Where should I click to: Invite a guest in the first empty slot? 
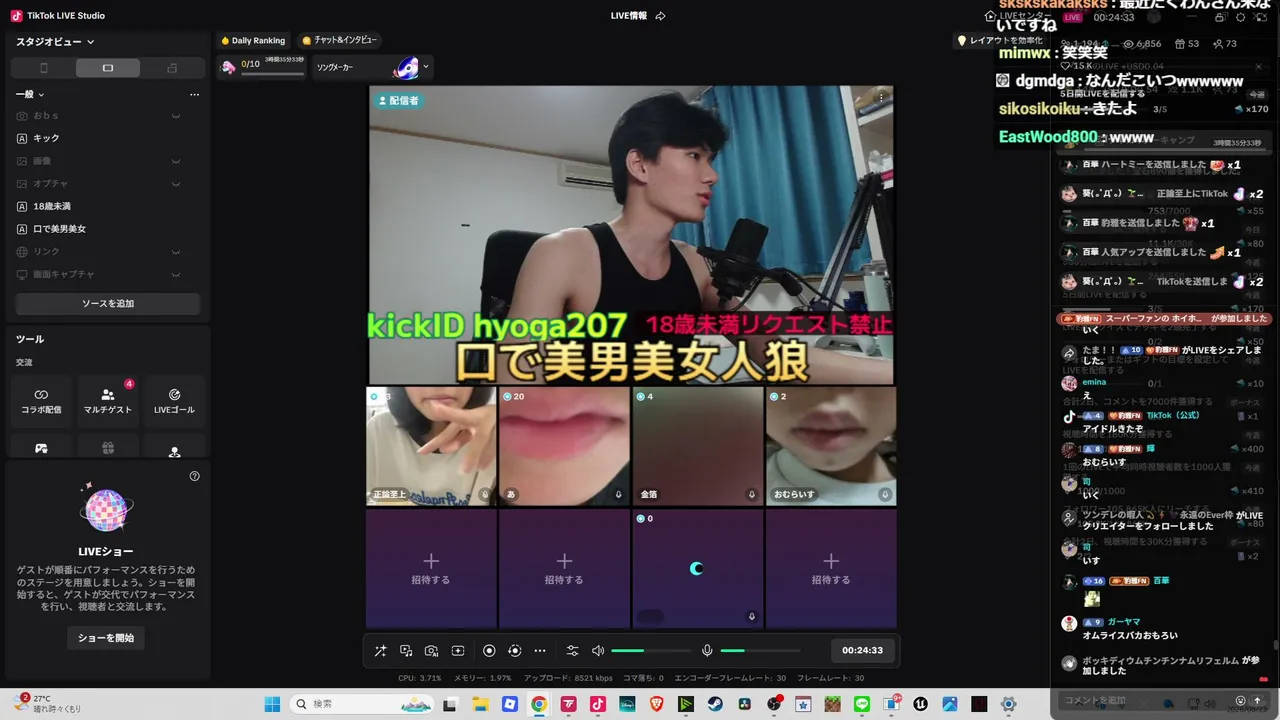431,568
